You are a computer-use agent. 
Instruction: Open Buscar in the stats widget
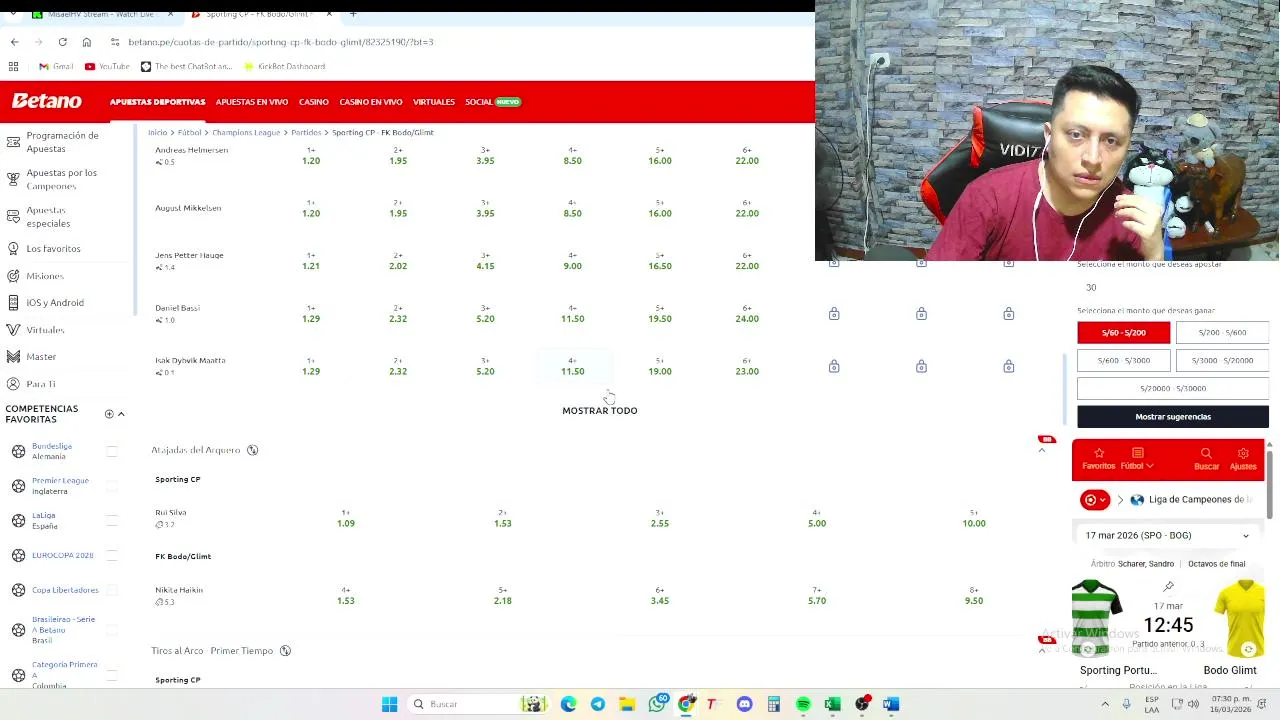(x=1206, y=459)
